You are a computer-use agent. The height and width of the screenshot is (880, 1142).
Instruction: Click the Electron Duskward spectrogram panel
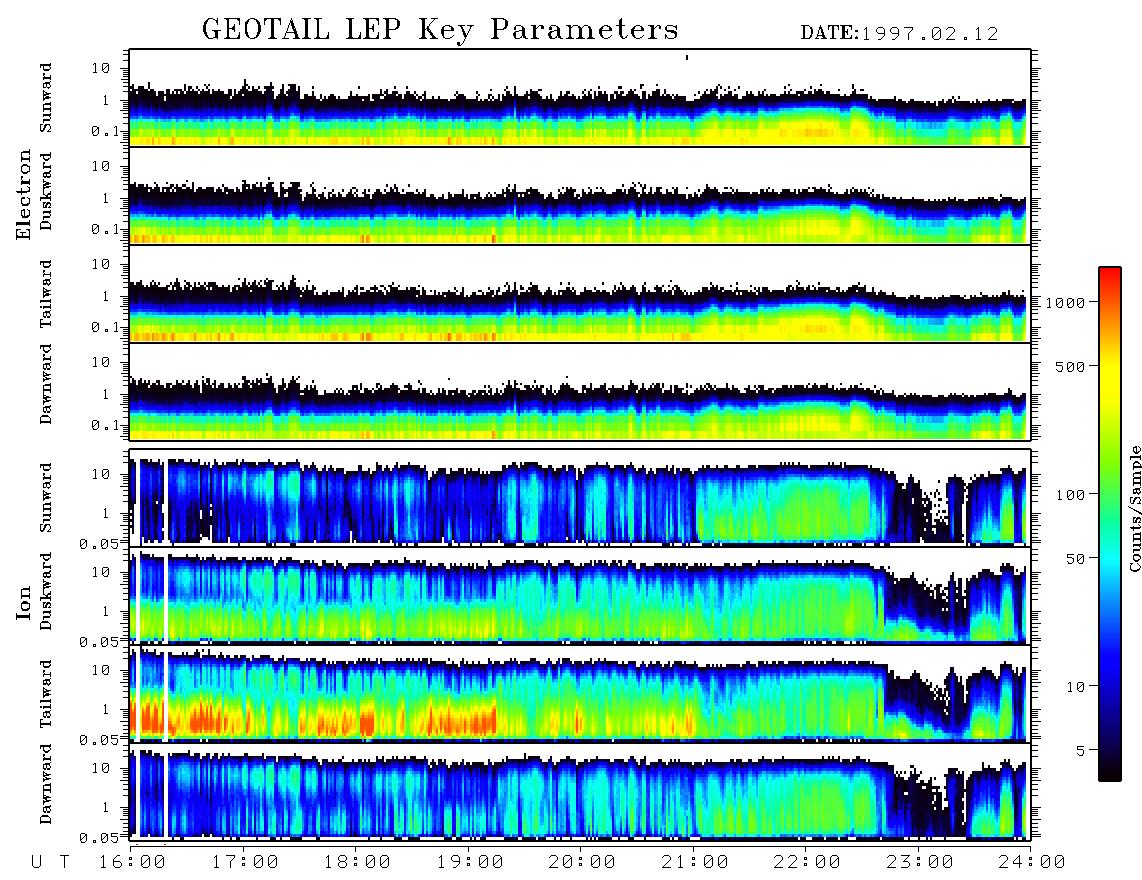580,195
